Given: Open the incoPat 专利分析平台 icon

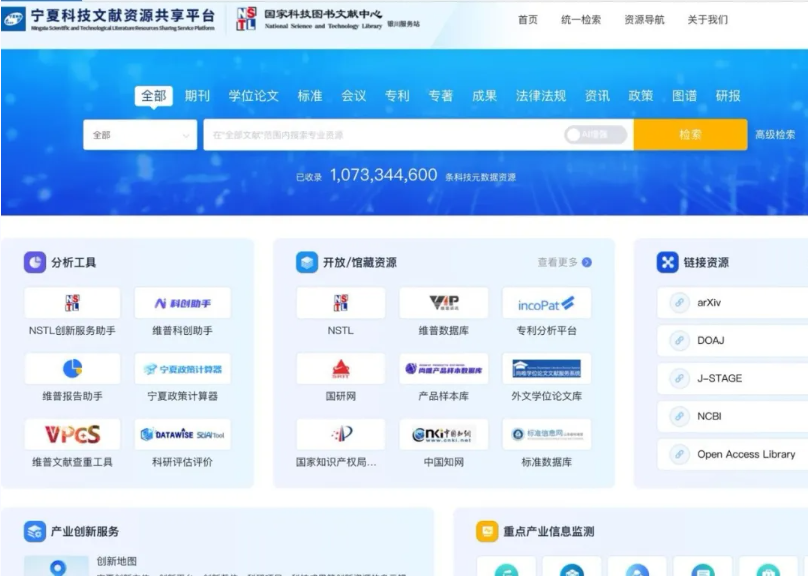Looking at the screenshot, I should pyautogui.click(x=546, y=303).
